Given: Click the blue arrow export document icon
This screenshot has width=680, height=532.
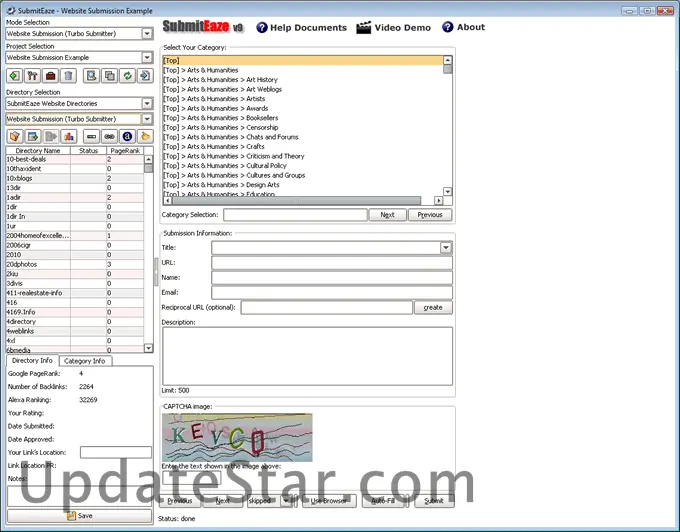Looking at the screenshot, I should [145, 76].
